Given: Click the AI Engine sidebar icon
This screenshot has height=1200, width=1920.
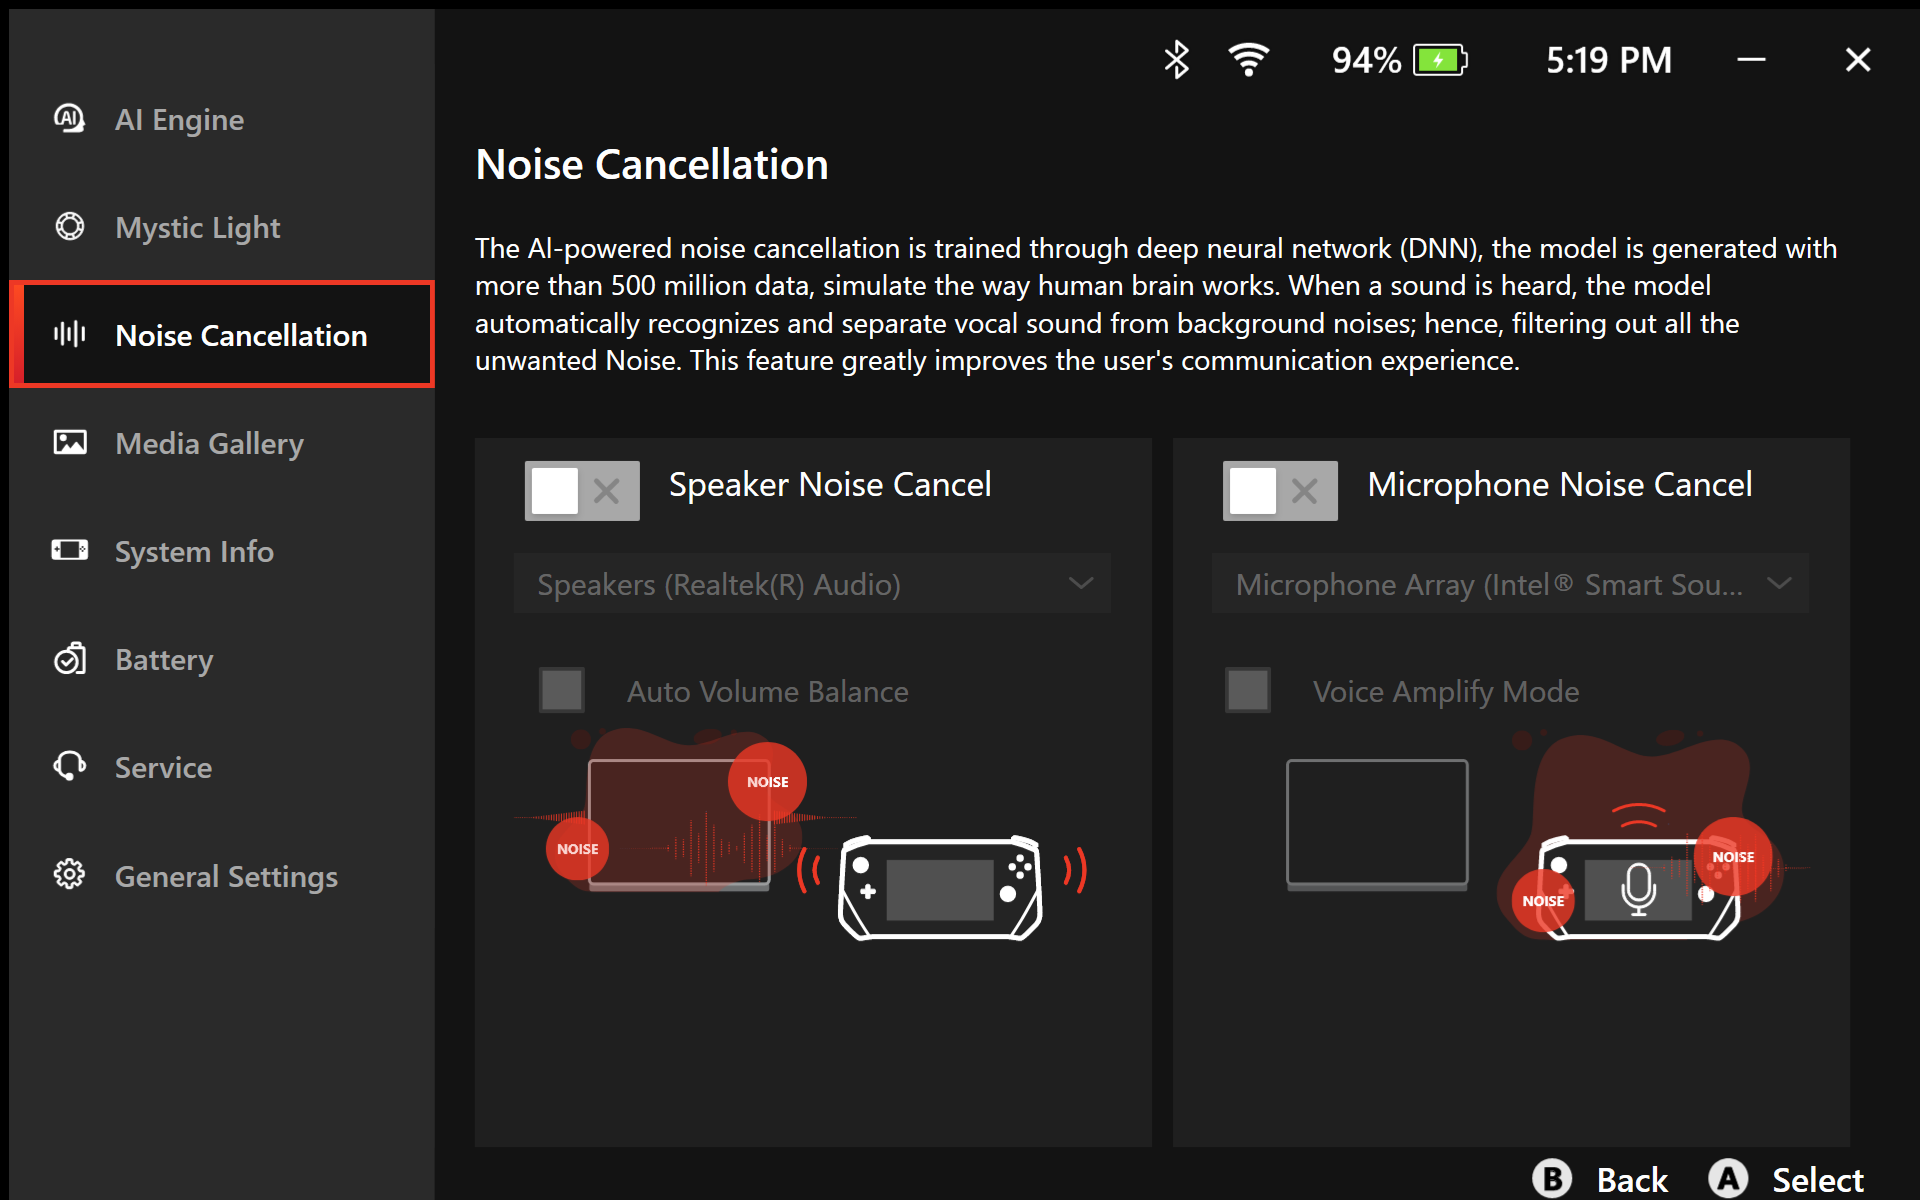Looking at the screenshot, I should tap(69, 119).
